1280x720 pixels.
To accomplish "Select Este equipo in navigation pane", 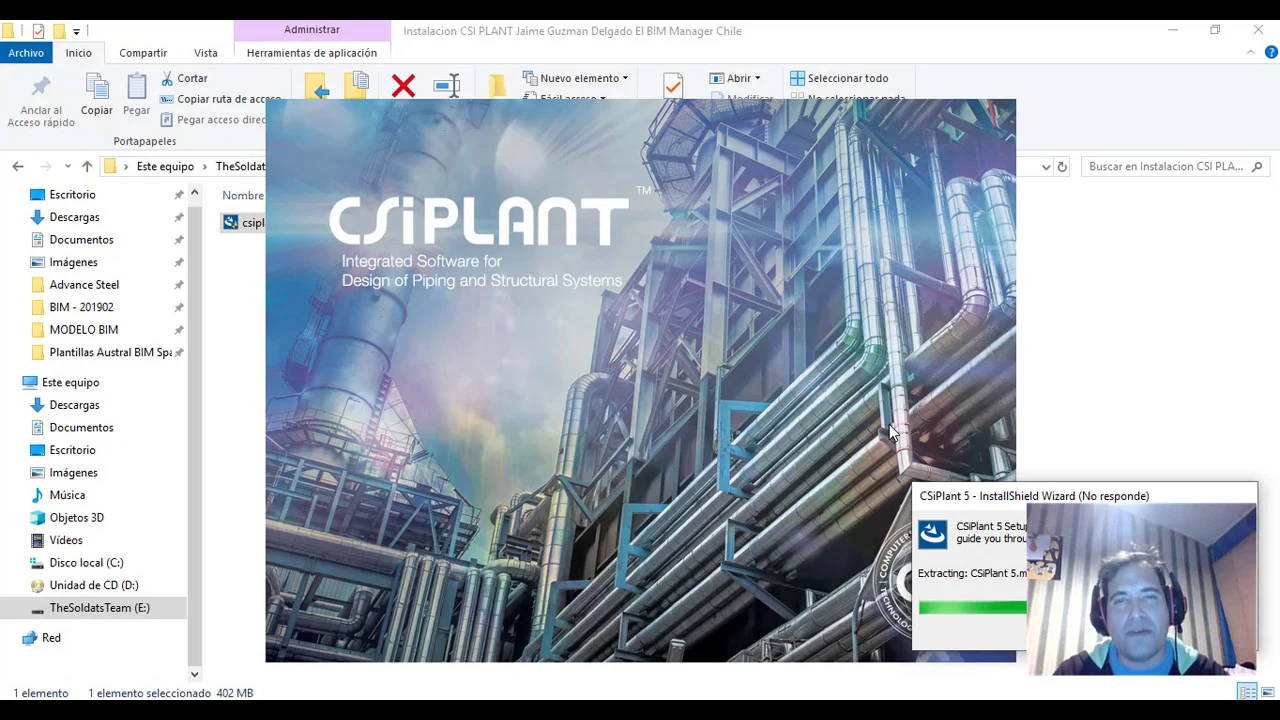I will 70,382.
